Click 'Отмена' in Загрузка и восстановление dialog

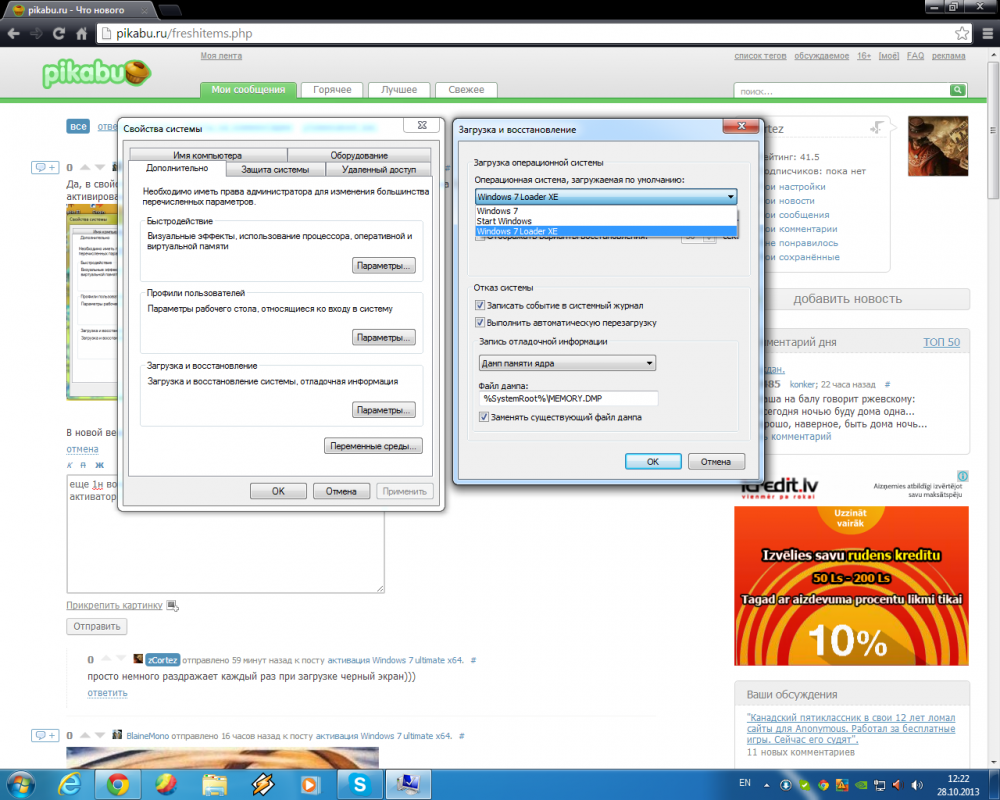(716, 461)
